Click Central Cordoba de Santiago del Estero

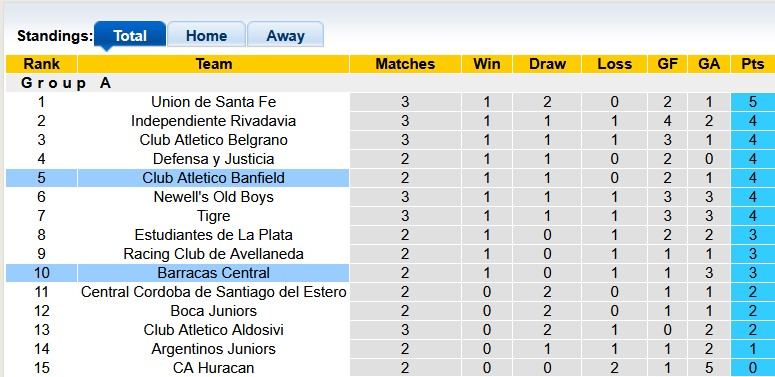(214, 292)
